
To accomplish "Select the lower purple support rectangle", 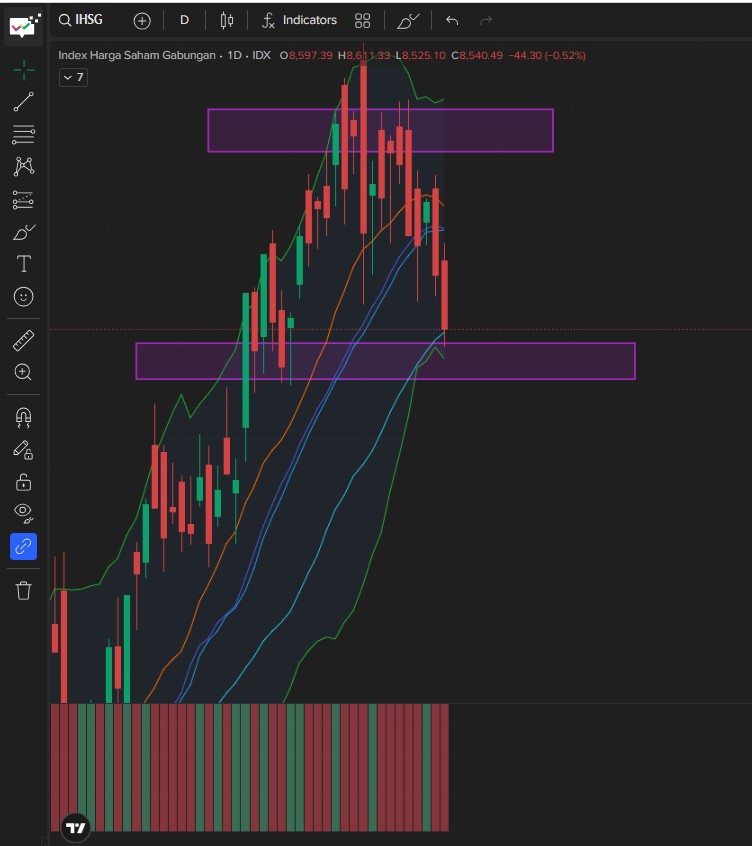I will pyautogui.click(x=385, y=361).
